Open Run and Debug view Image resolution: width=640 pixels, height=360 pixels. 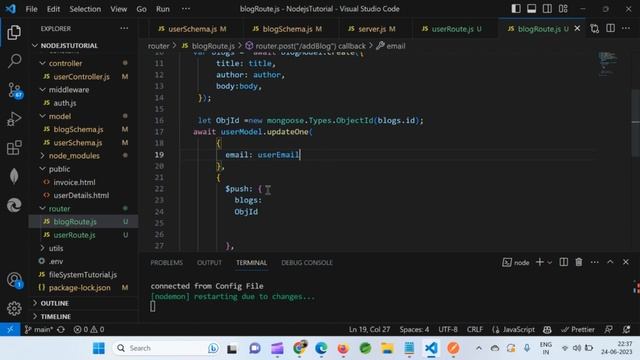(x=14, y=119)
